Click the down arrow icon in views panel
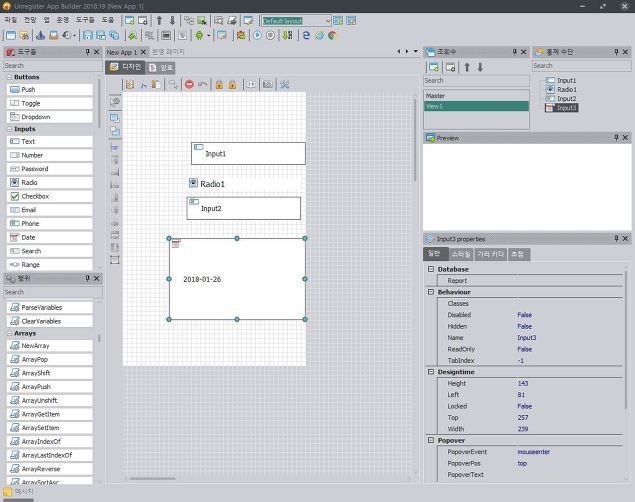This screenshot has height=502, width=635. point(480,67)
